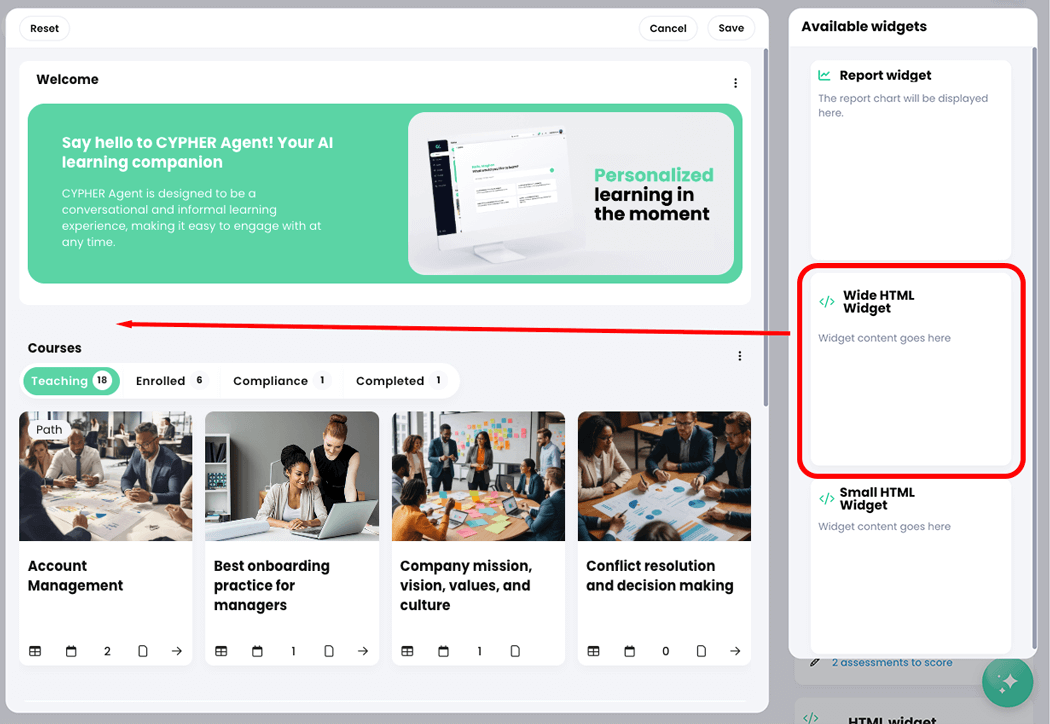The image size is (1050, 724).
Task: Open Account Management course via arrow icon
Action: coord(177,651)
